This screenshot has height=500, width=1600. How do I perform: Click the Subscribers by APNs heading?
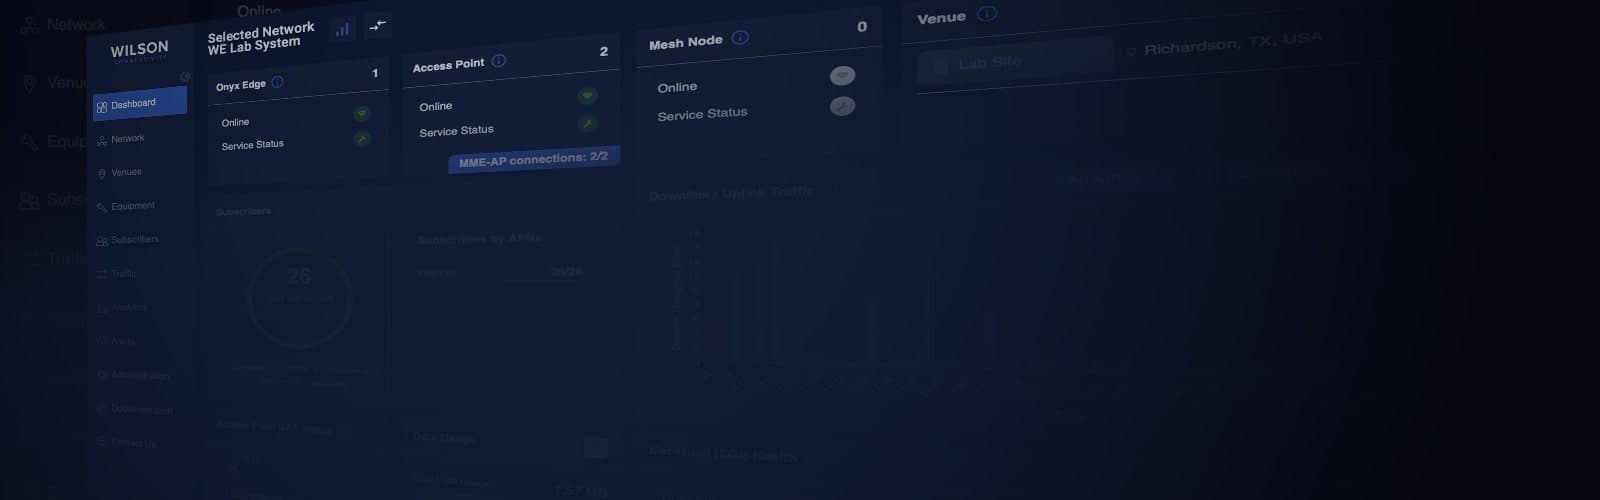(x=479, y=238)
